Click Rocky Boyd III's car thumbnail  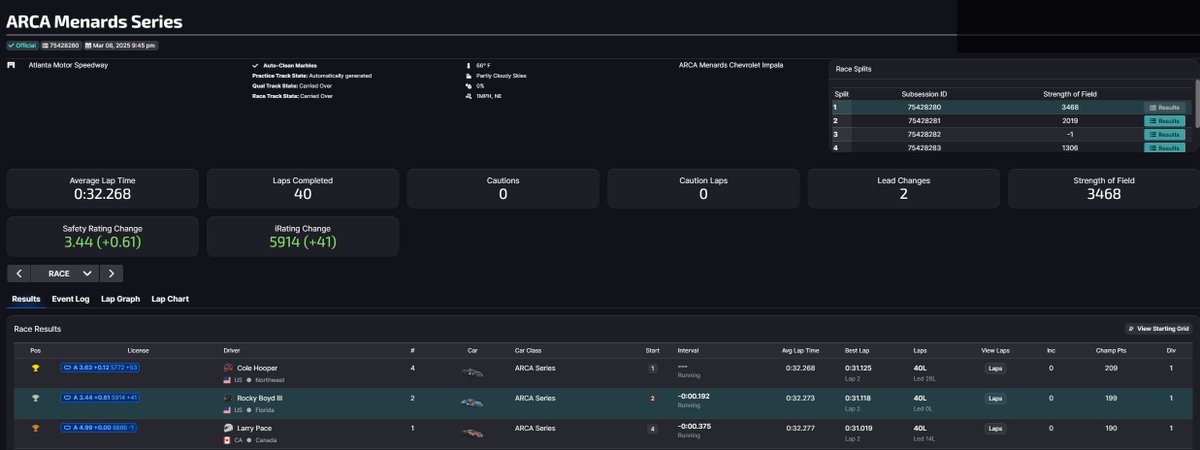(x=473, y=402)
